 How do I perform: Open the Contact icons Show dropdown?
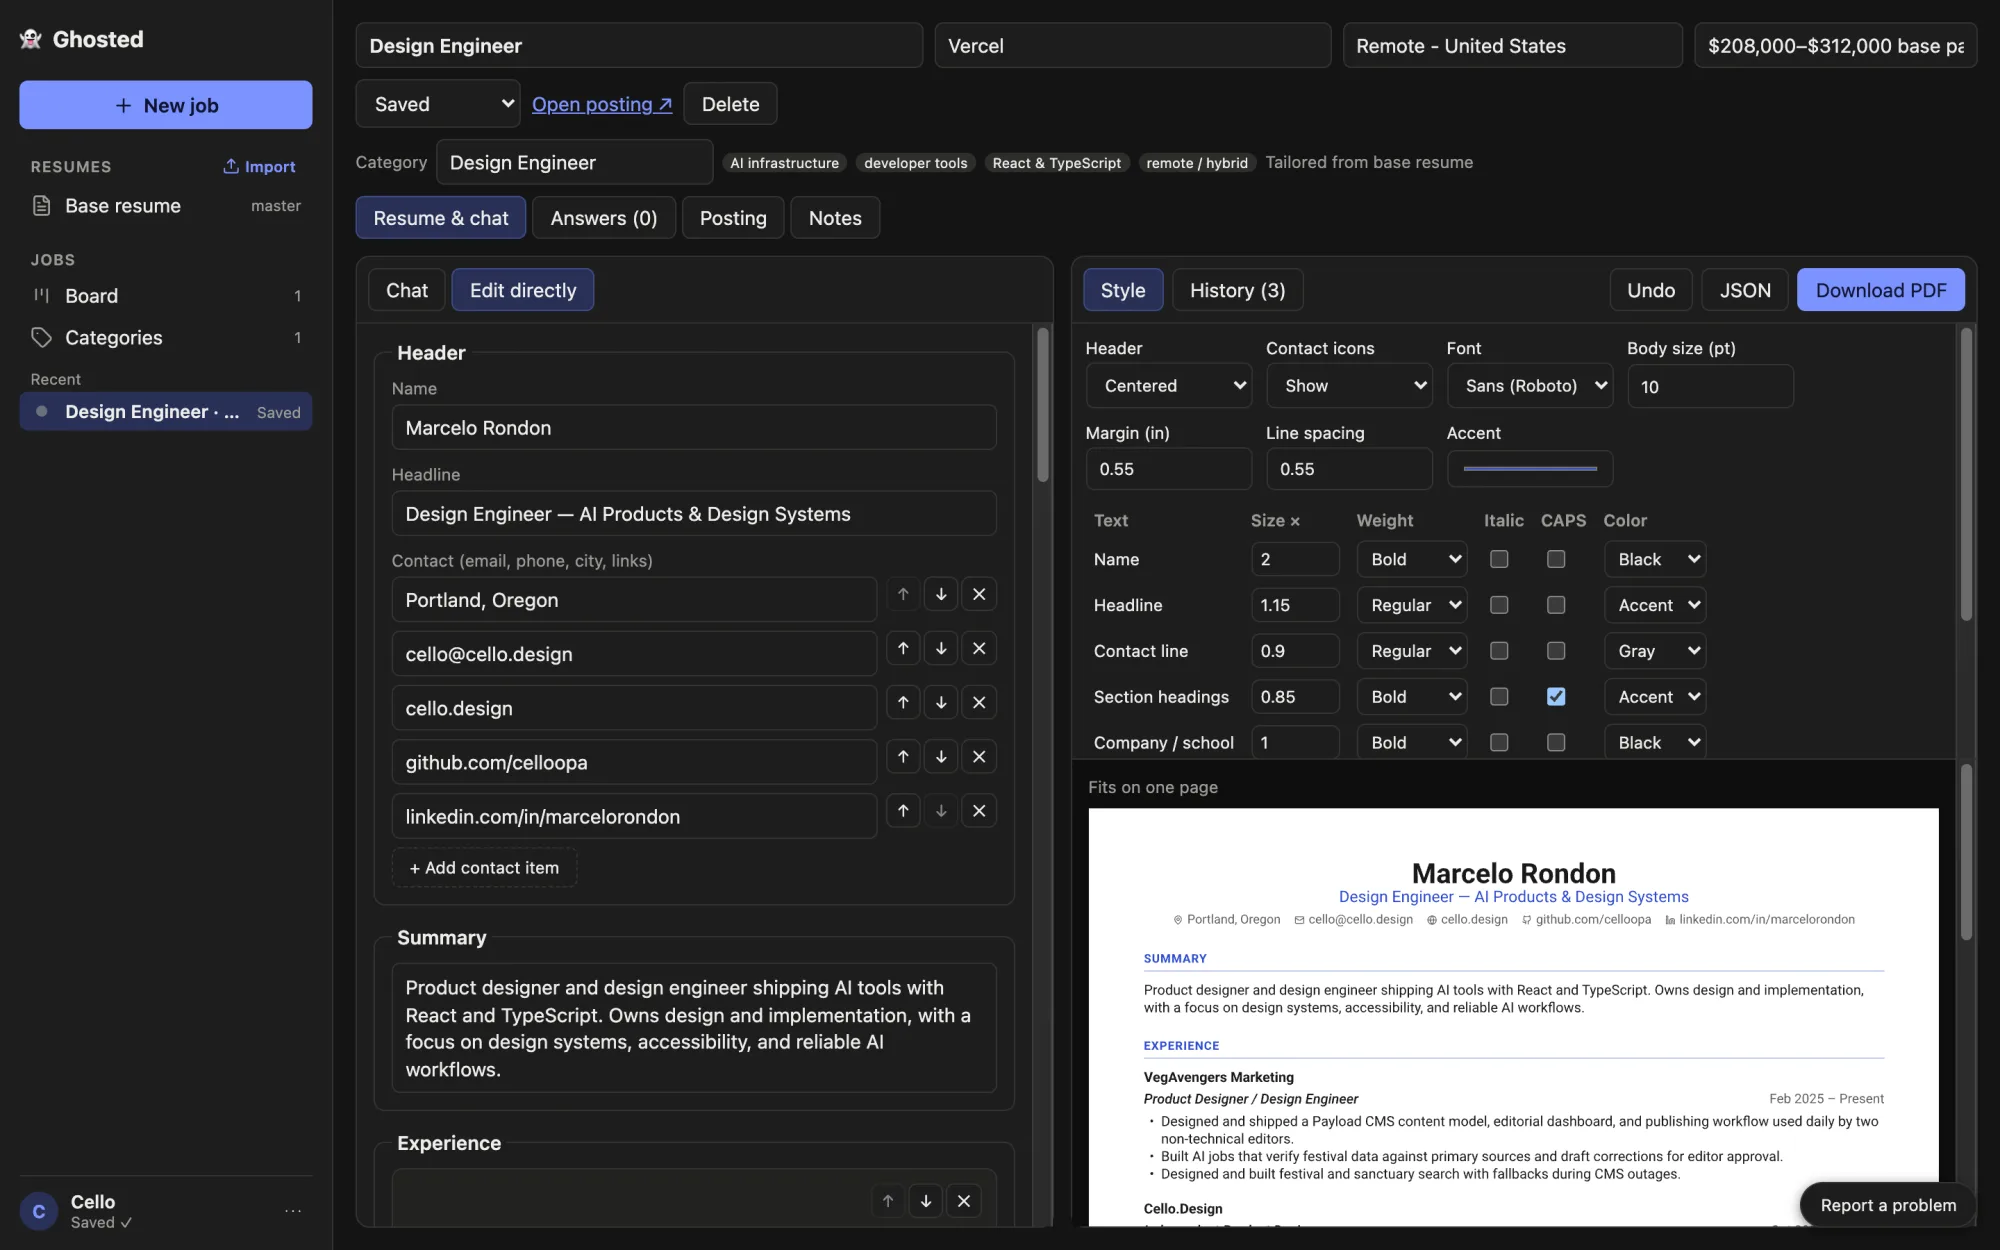pos(1349,386)
